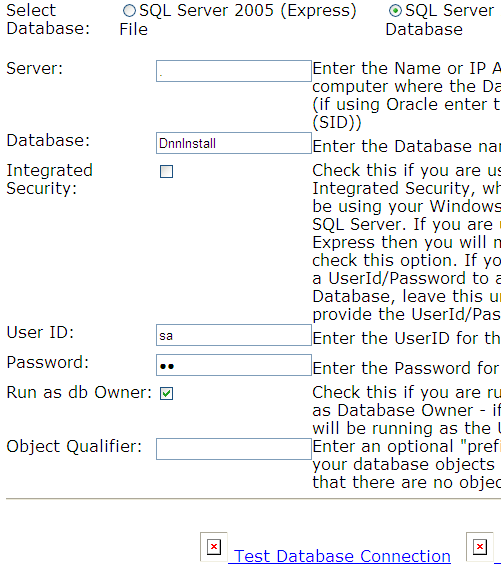Click the "Integrated Security:" label
501x571 pixels.
(x=50, y=179)
